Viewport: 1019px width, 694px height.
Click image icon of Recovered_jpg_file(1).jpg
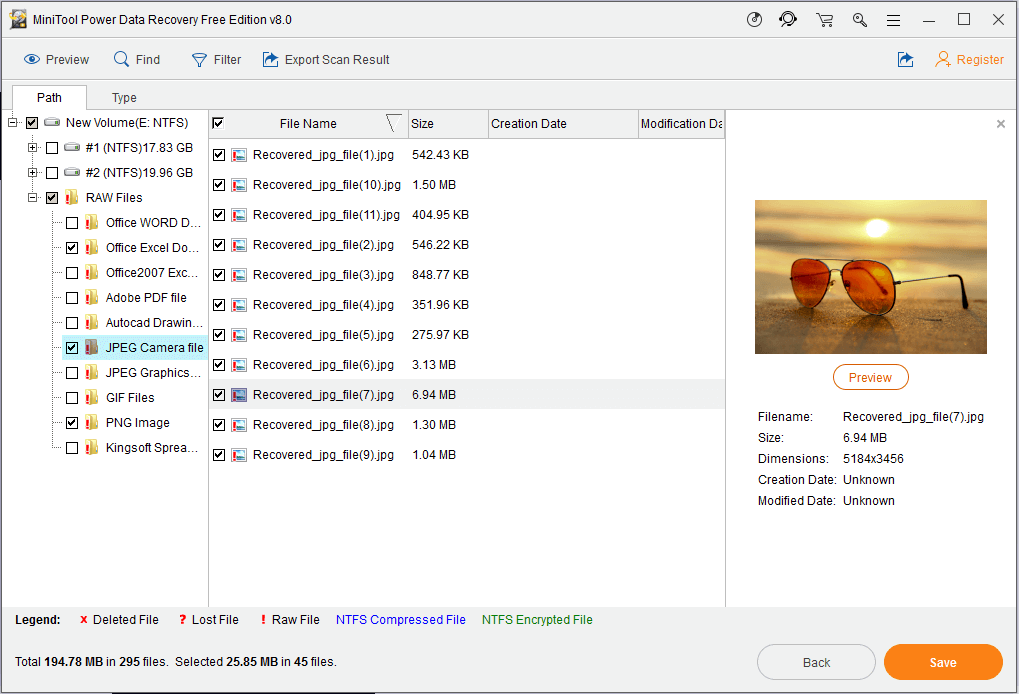[x=239, y=155]
